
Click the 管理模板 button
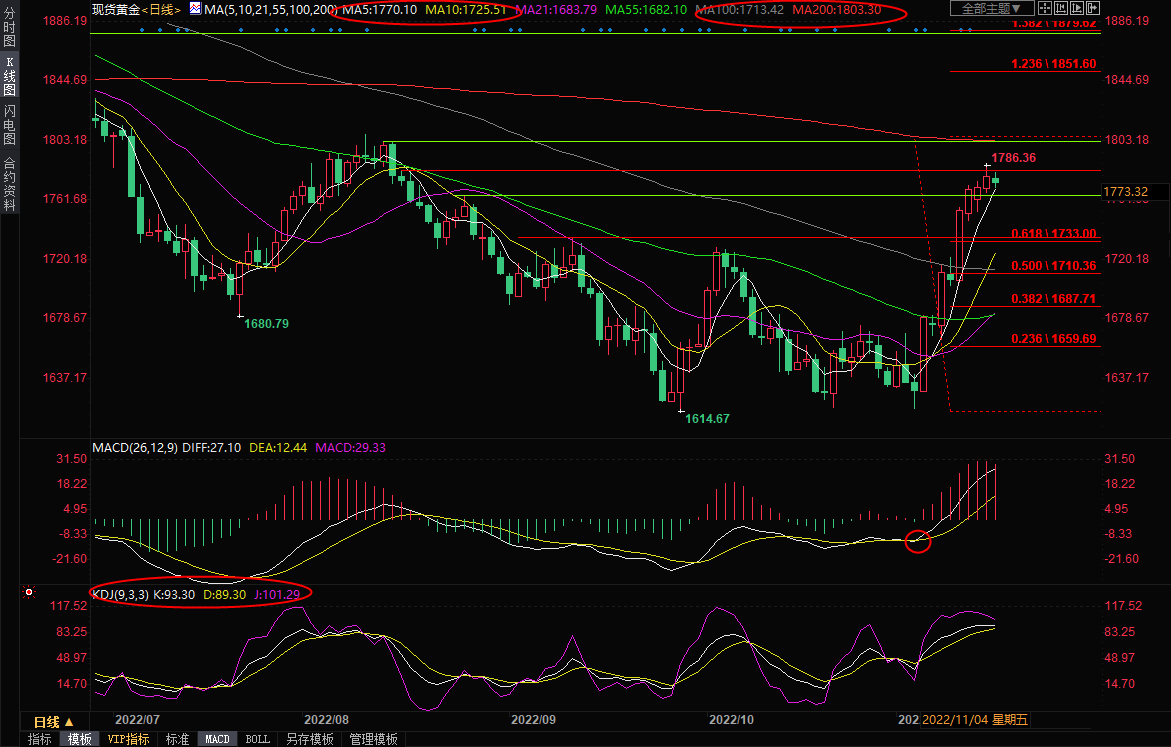pos(373,739)
